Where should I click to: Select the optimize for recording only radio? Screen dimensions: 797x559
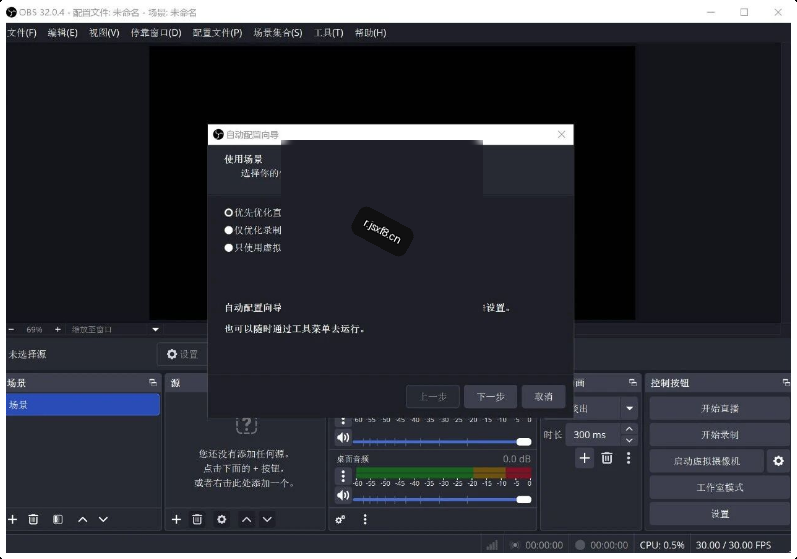pyautogui.click(x=253, y=230)
